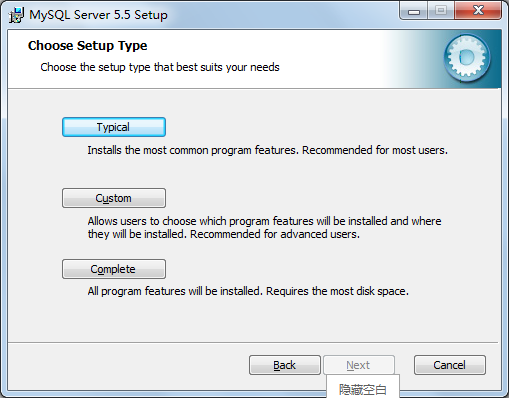Click the 'best suits your needs' subtitle
The image size is (509, 398).
pos(228,67)
